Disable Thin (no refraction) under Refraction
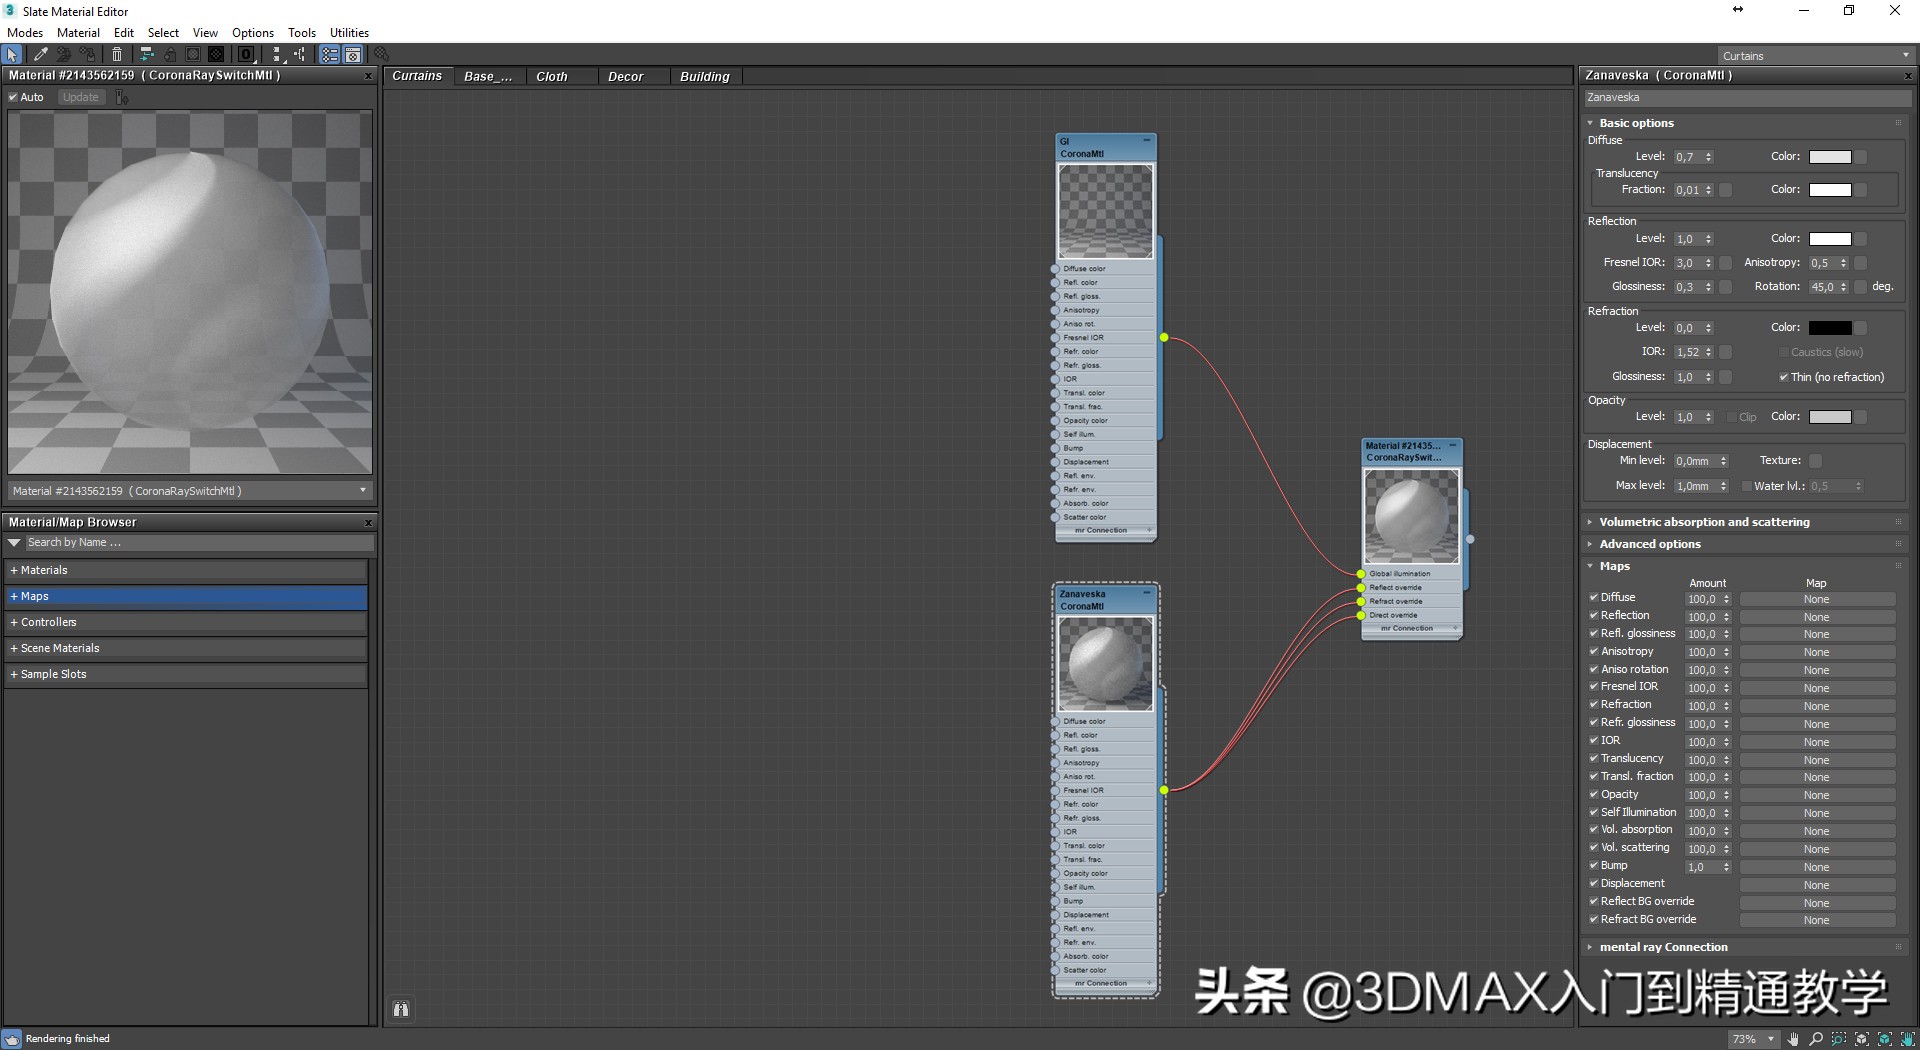1920x1050 pixels. 1783,377
